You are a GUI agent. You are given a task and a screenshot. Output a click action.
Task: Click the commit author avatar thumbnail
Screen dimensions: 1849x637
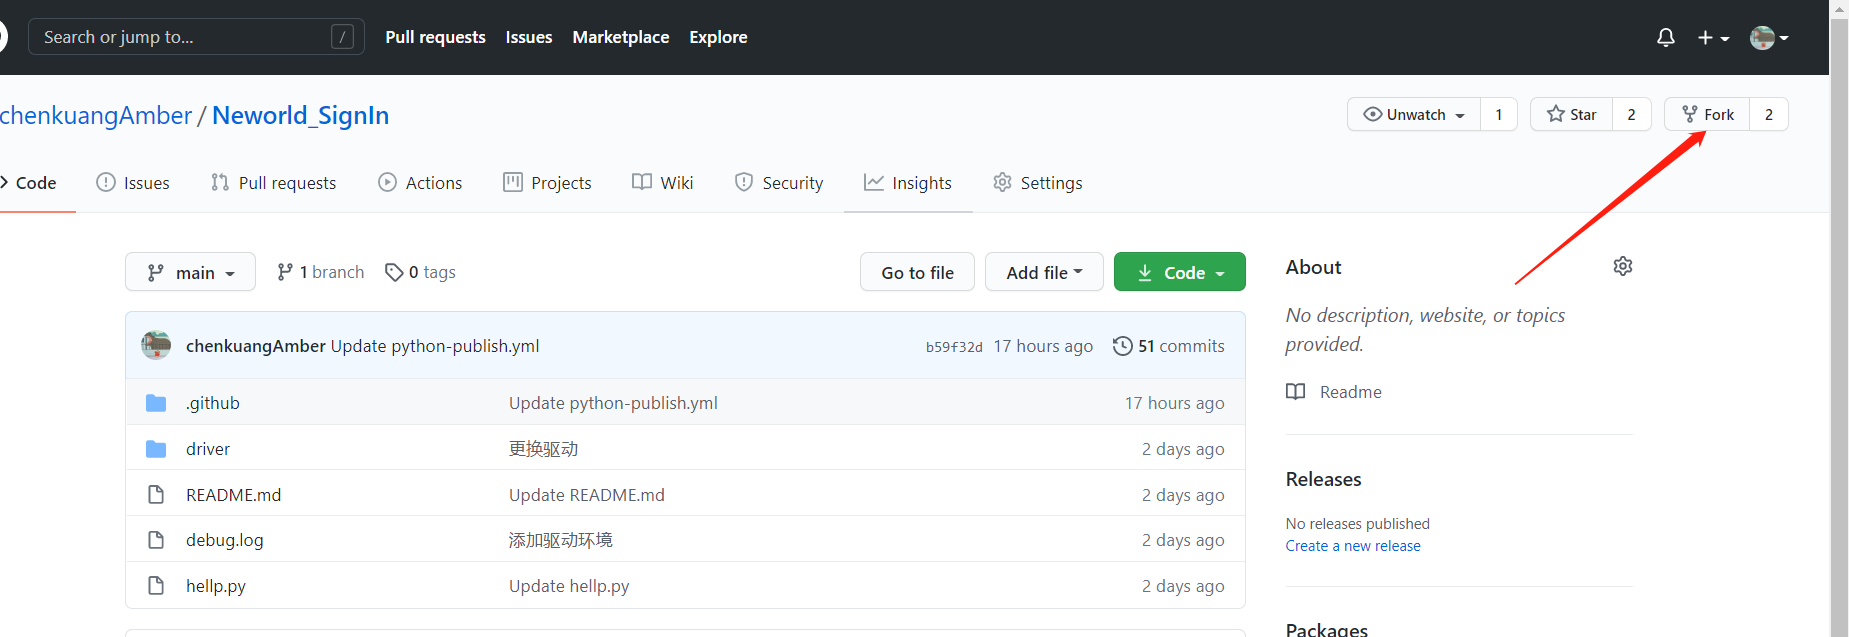click(156, 345)
